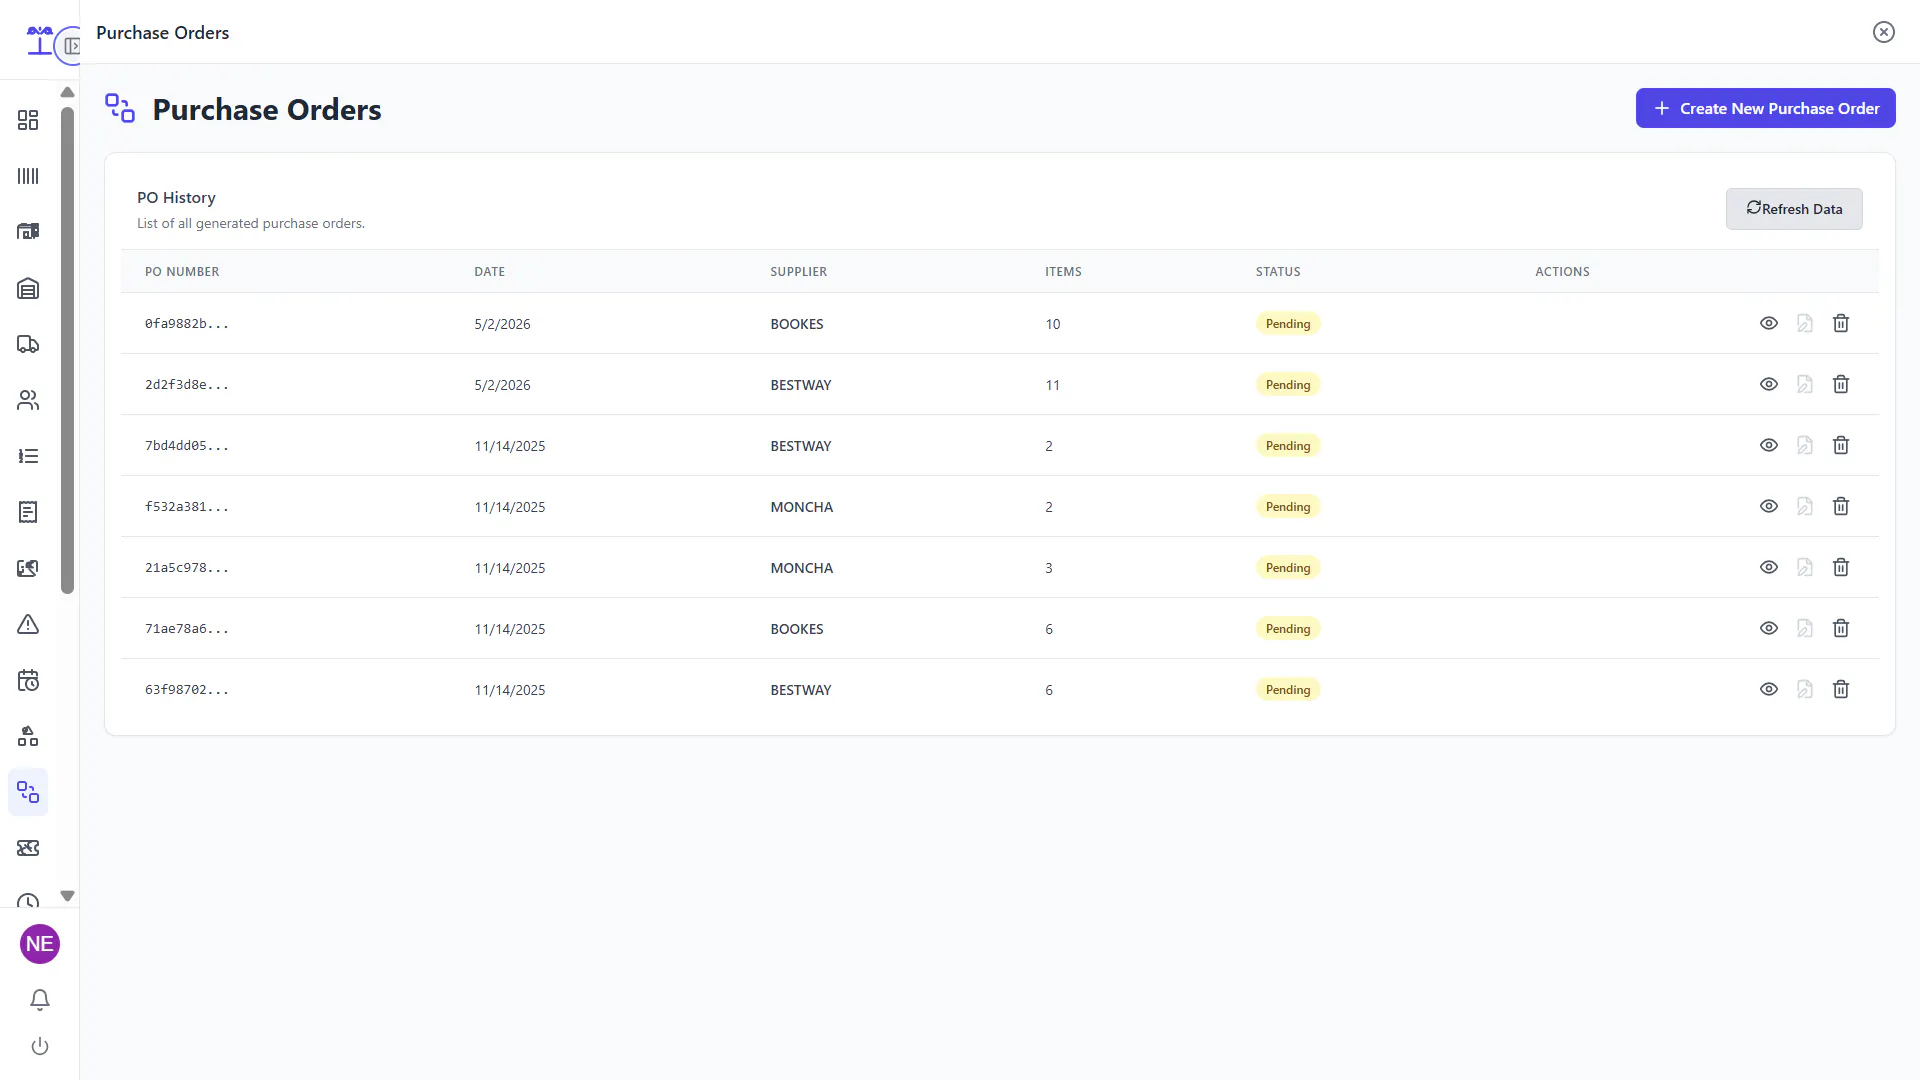This screenshot has width=1920, height=1080.
Task: Click the SUPPLIER column header
Action: 798,271
